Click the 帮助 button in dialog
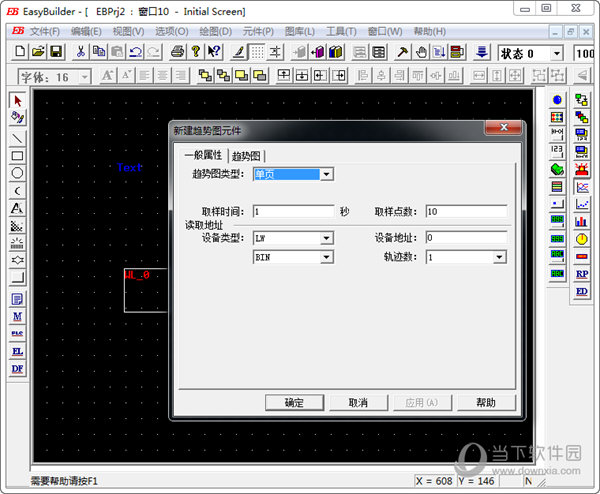The image size is (600, 494). [x=486, y=403]
